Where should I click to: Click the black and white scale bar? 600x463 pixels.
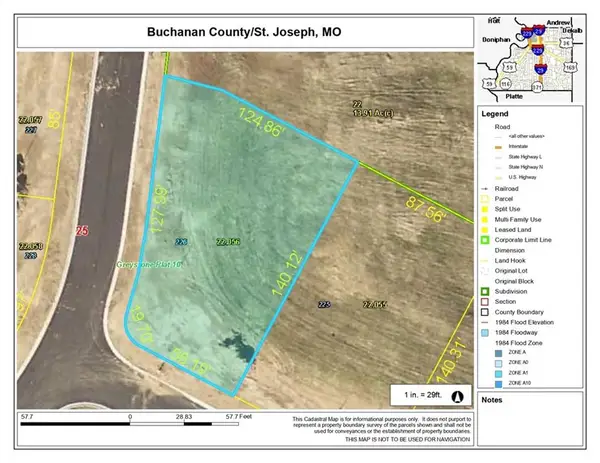tap(130, 424)
